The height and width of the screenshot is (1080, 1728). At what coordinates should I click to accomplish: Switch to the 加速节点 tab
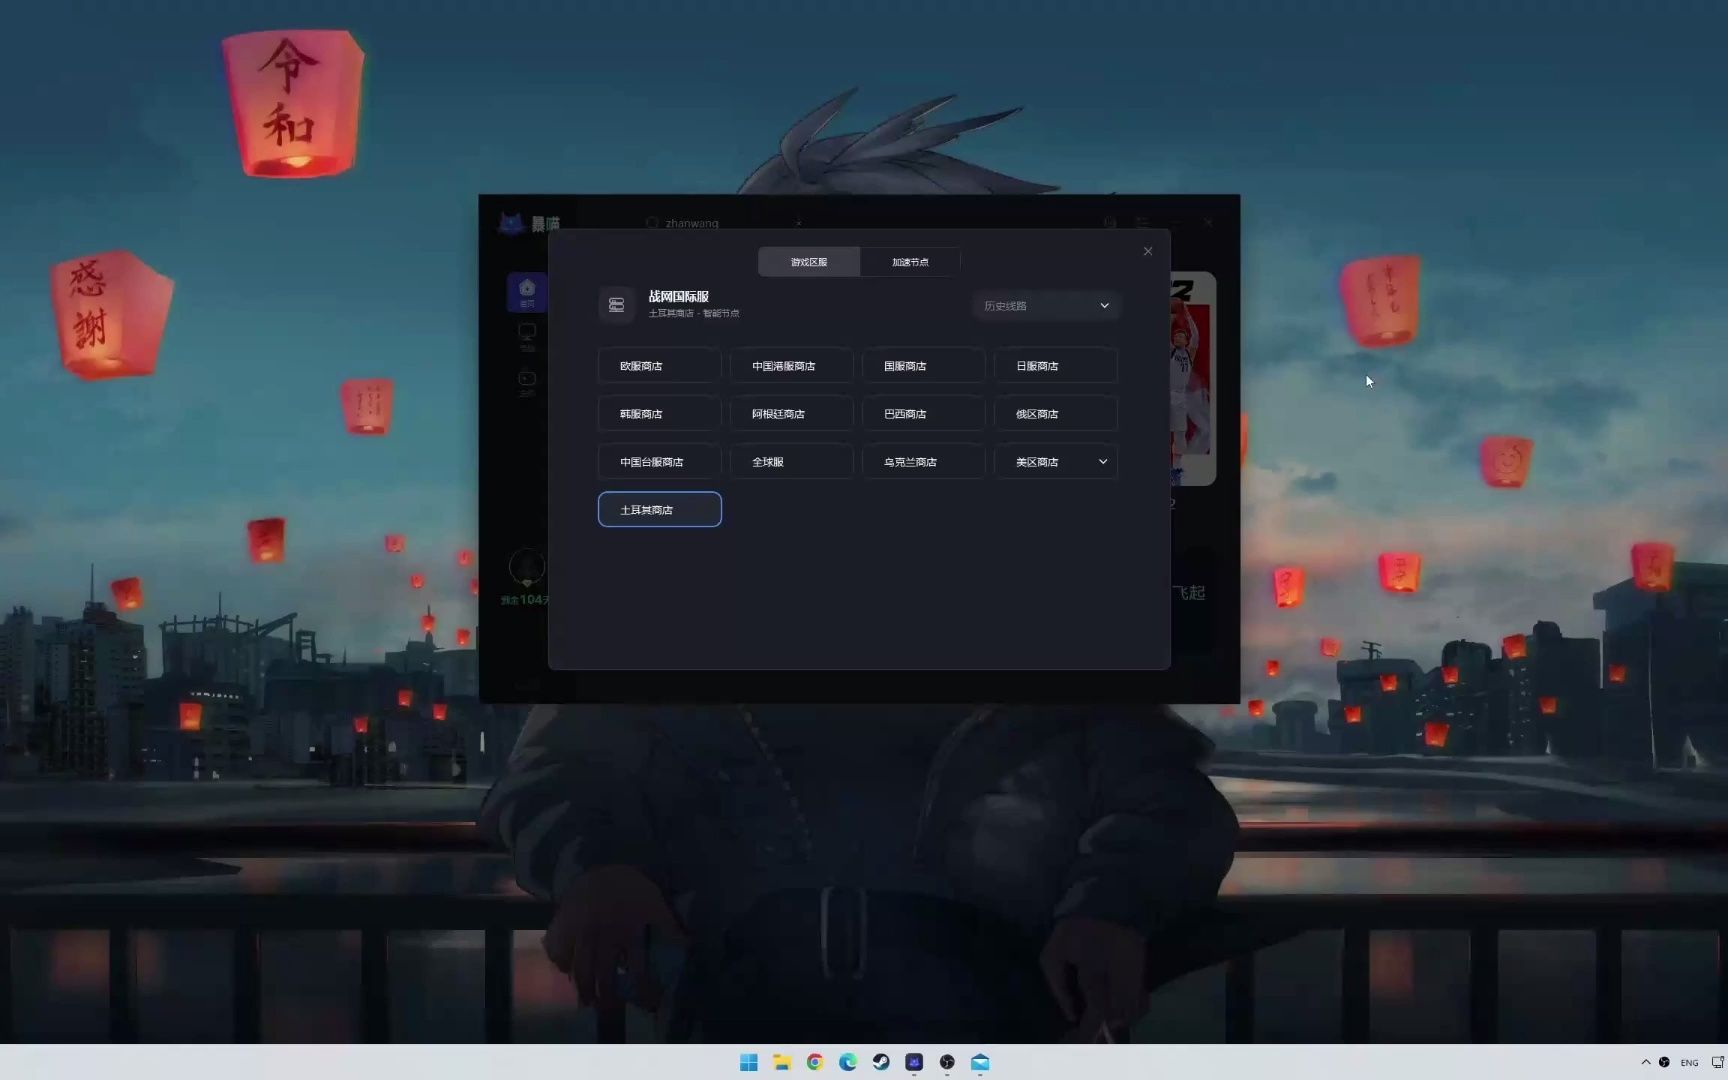pos(910,262)
